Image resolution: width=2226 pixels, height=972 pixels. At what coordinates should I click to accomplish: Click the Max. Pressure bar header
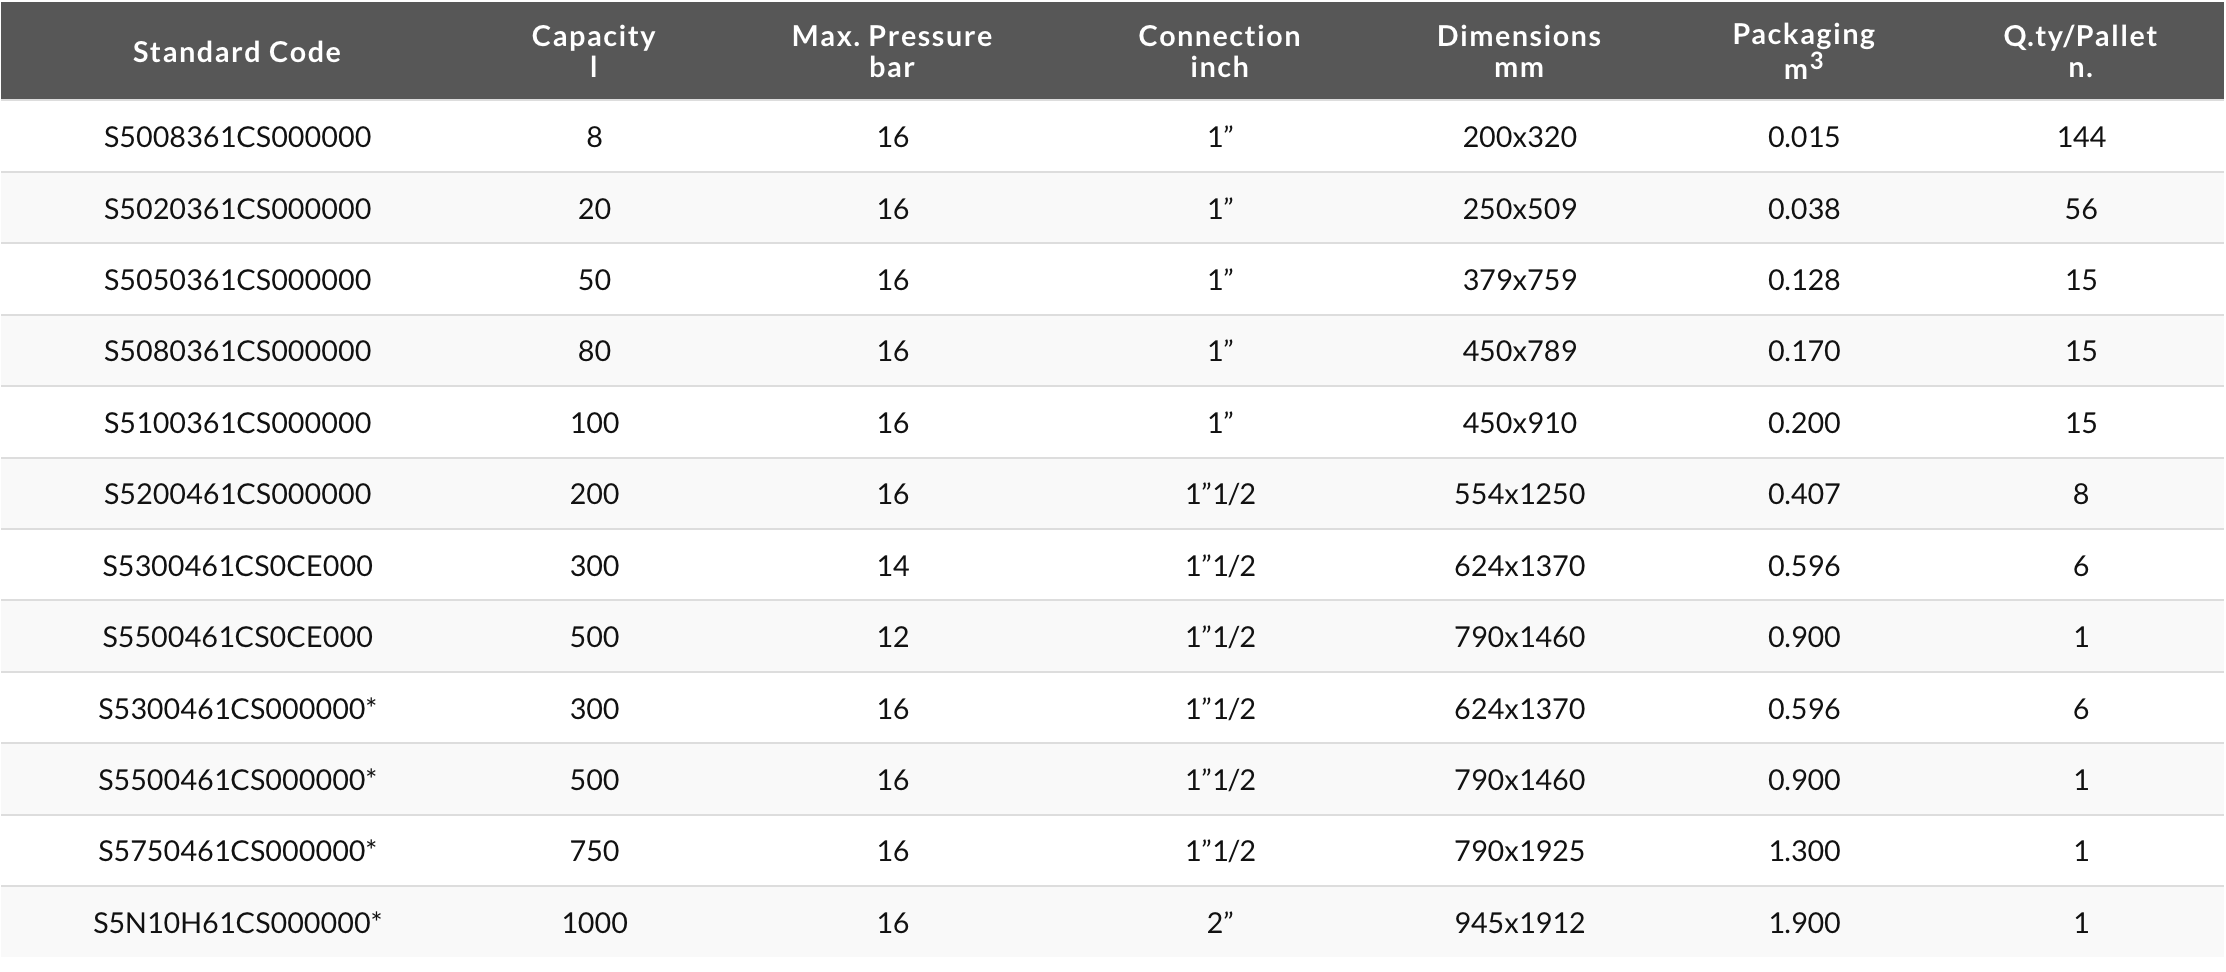pos(892,51)
